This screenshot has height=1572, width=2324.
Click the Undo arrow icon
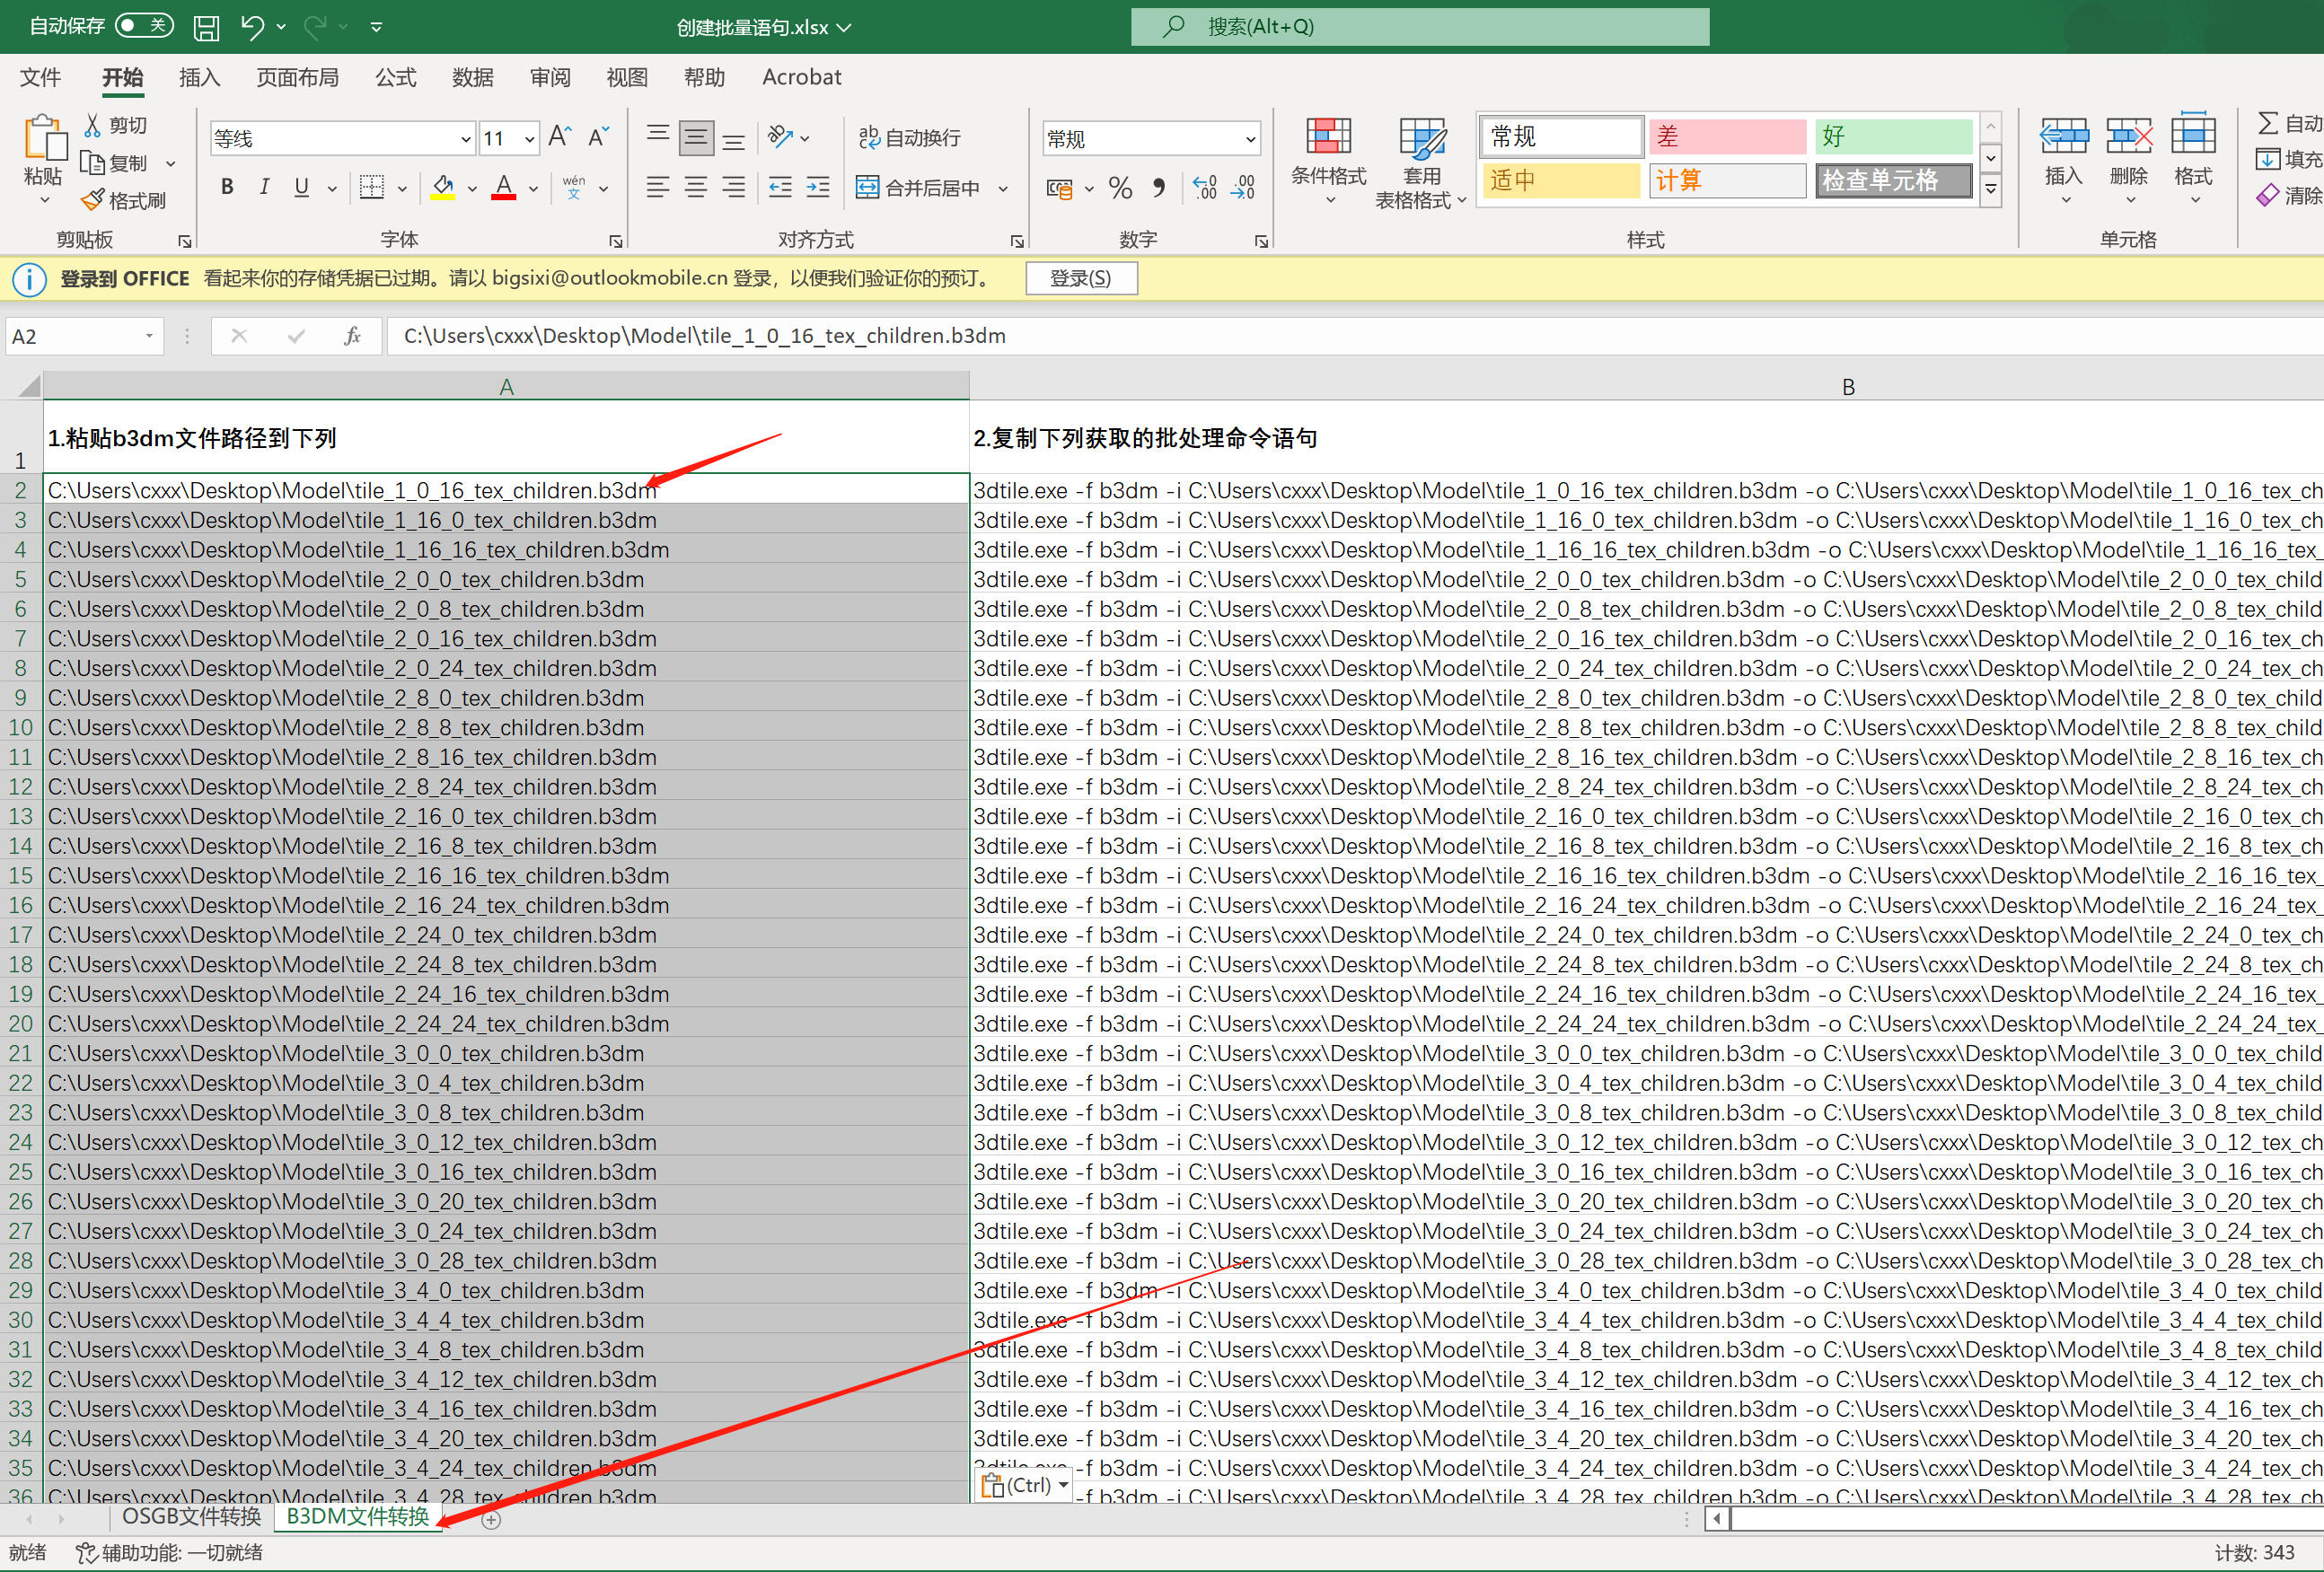click(252, 27)
